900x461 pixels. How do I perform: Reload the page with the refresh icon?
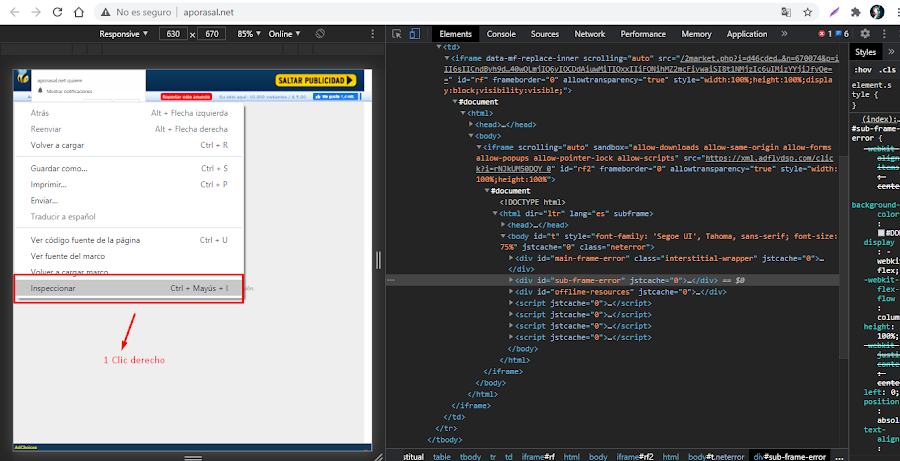57,12
